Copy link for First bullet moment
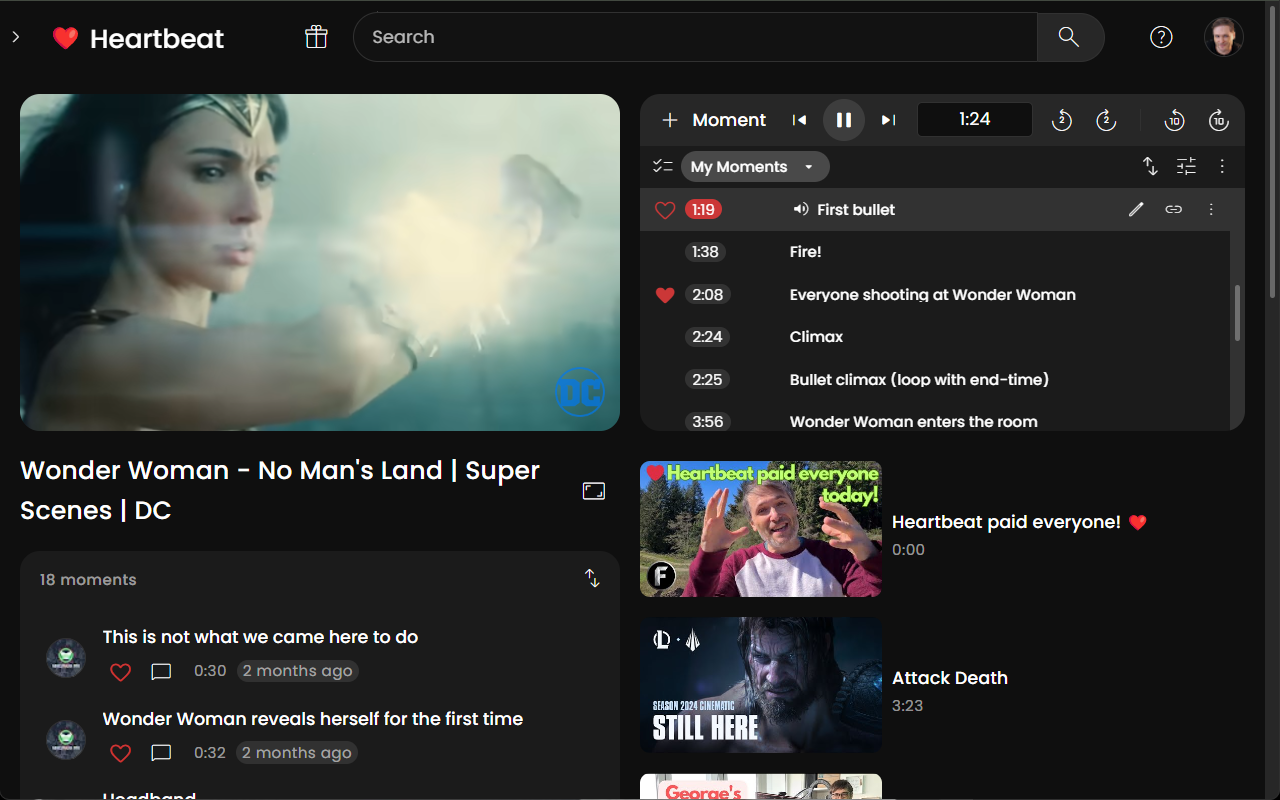This screenshot has height=800, width=1280. 1174,210
